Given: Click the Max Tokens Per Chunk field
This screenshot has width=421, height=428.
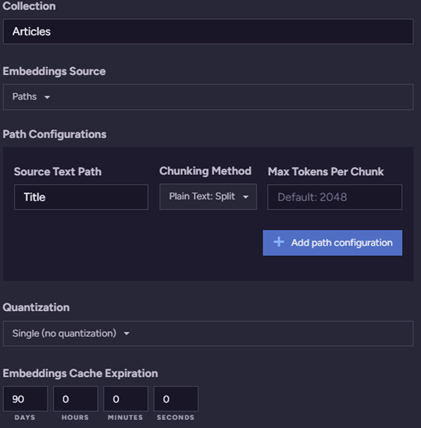Looking at the screenshot, I should 335,197.
